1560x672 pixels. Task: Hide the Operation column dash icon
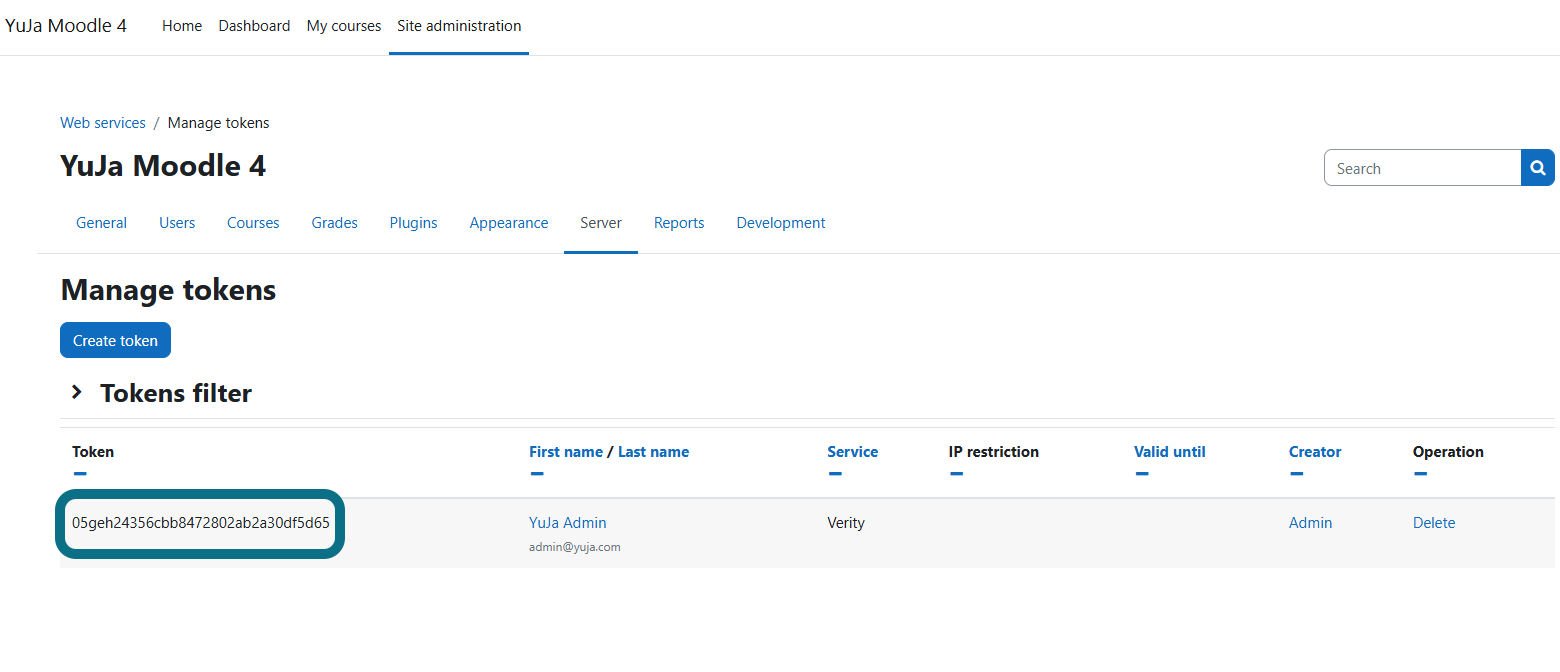1421,473
